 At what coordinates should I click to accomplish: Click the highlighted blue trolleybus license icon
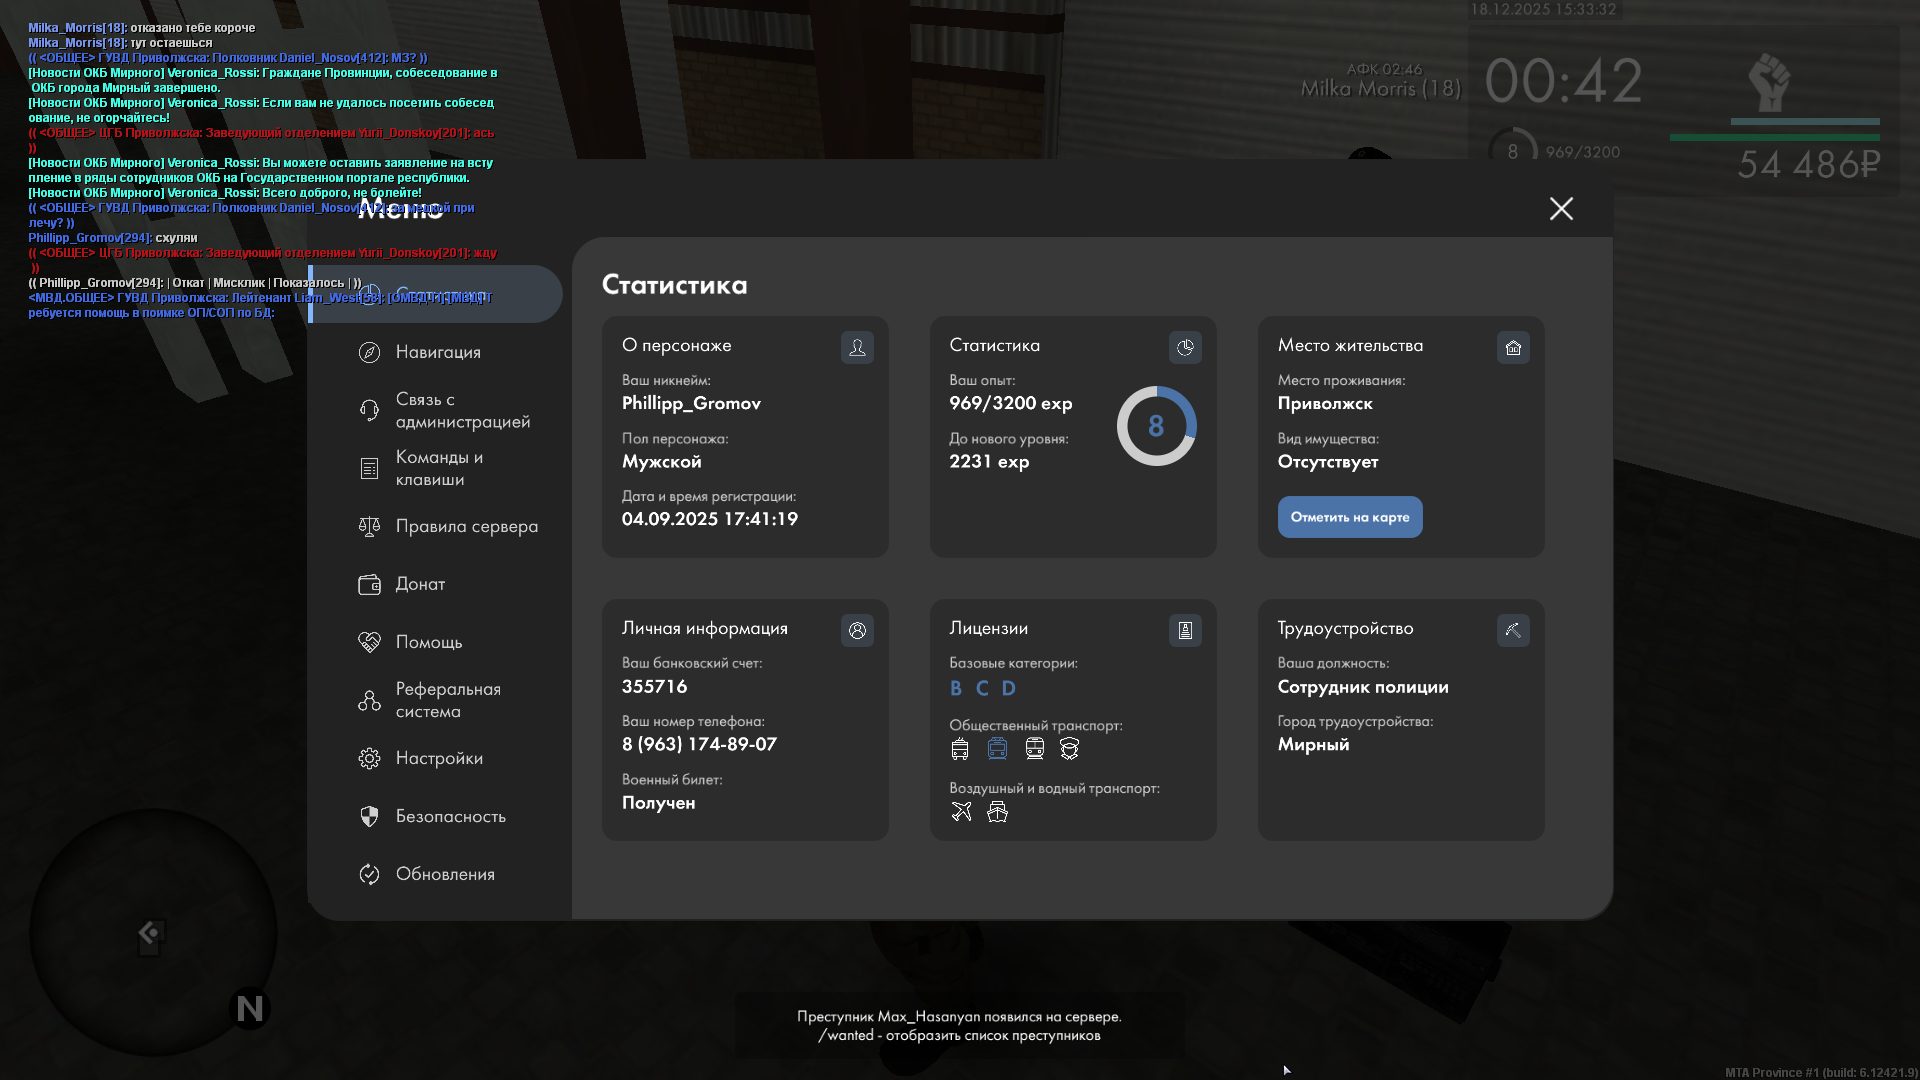pos(997,748)
